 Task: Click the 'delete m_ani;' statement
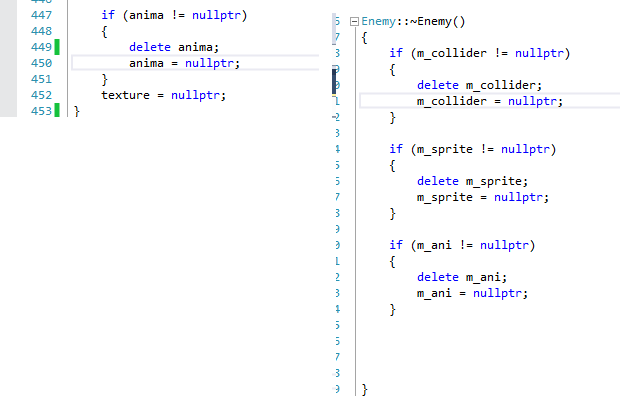462,277
